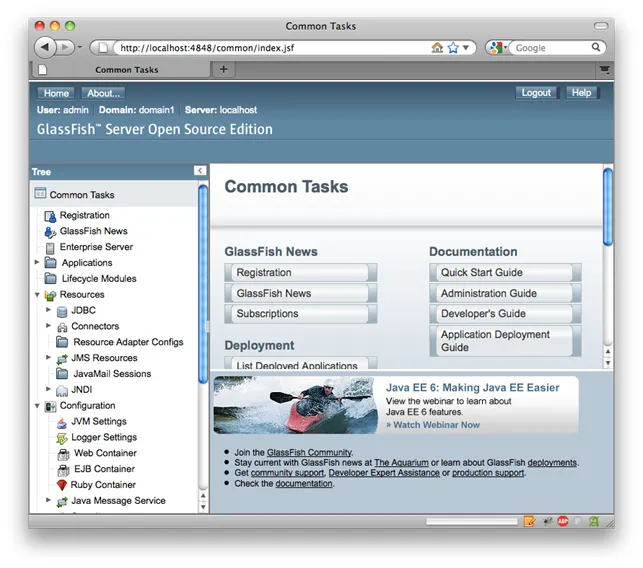
Task: Click the GlassFish News tree icon
Action: pyautogui.click(x=50, y=232)
